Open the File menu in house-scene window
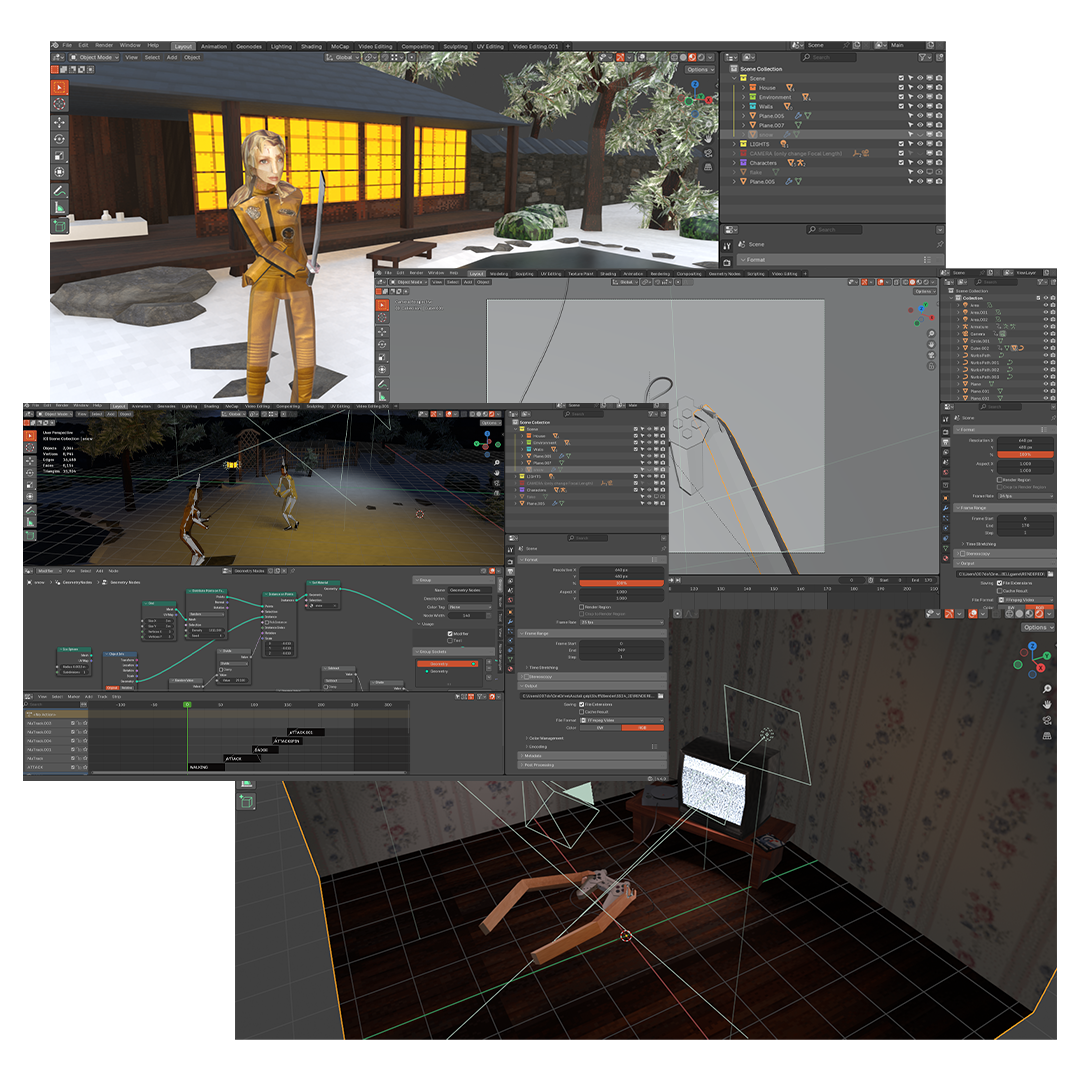Screen dimensions: 1080x1080 coord(67,45)
